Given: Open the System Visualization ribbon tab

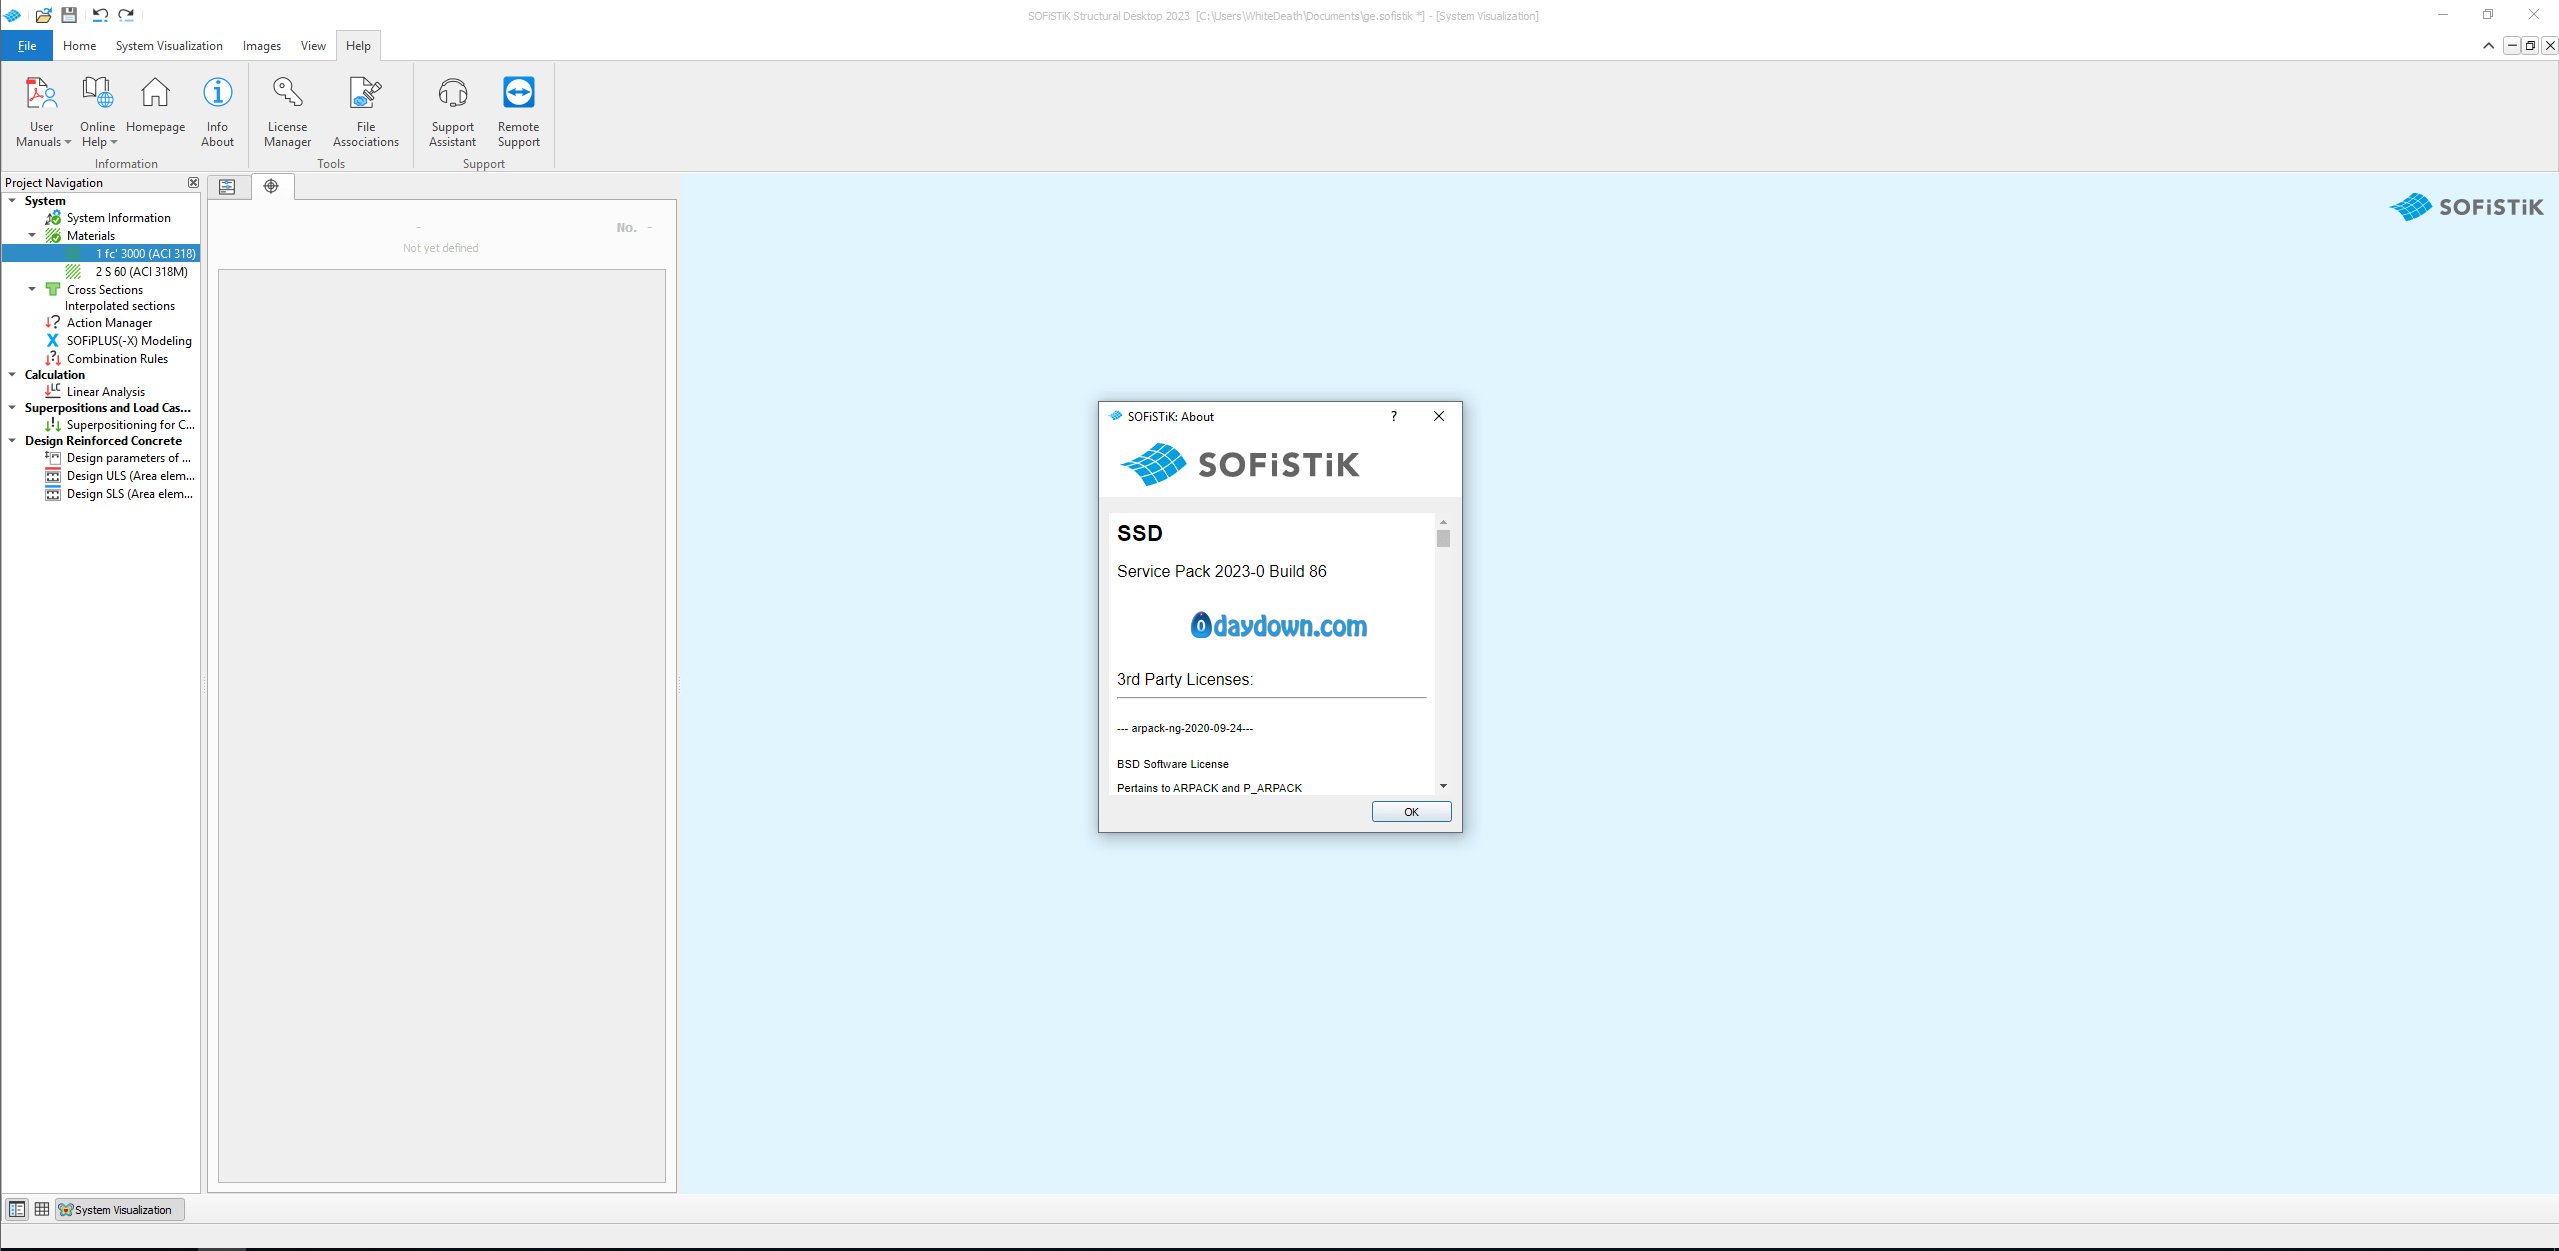Looking at the screenshot, I should point(169,46).
